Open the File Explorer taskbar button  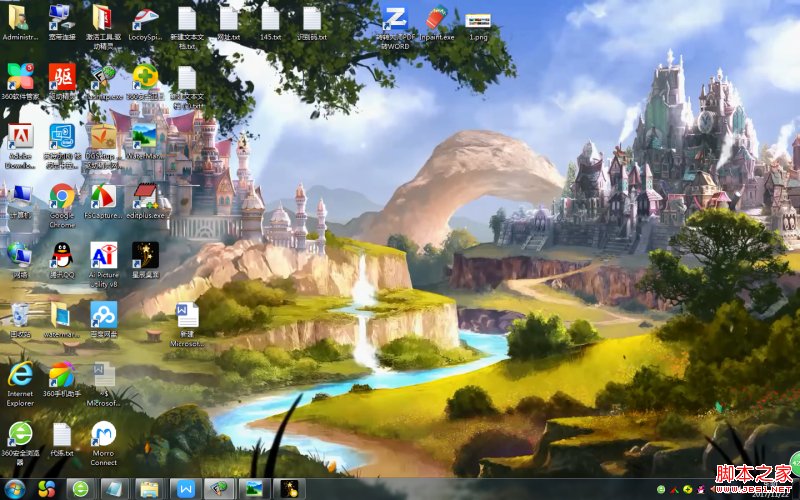coord(149,489)
